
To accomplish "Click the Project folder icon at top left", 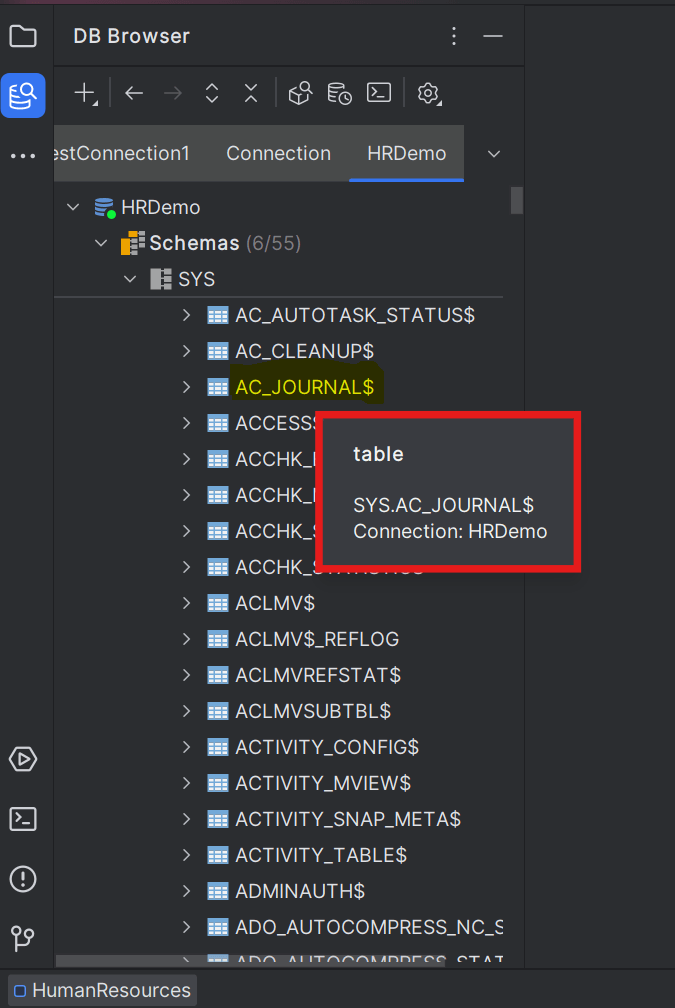I will coord(23,36).
